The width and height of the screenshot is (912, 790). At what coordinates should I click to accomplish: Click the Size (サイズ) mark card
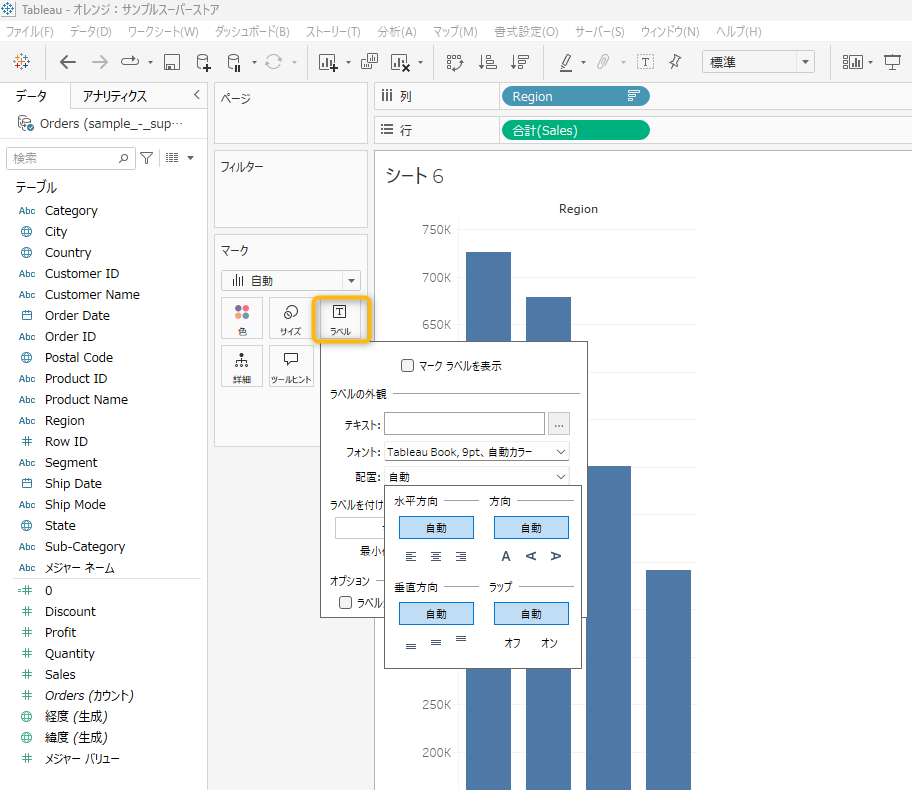[x=290, y=318]
